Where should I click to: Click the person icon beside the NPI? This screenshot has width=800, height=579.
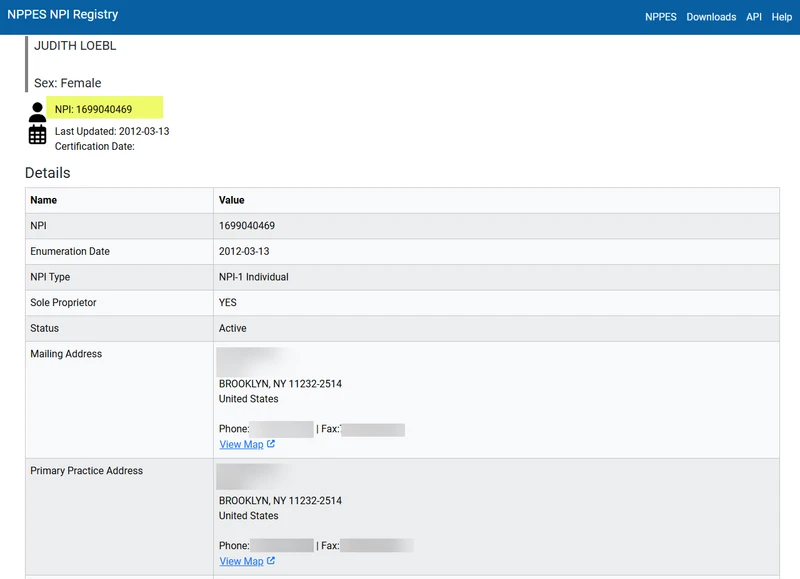(x=37, y=112)
